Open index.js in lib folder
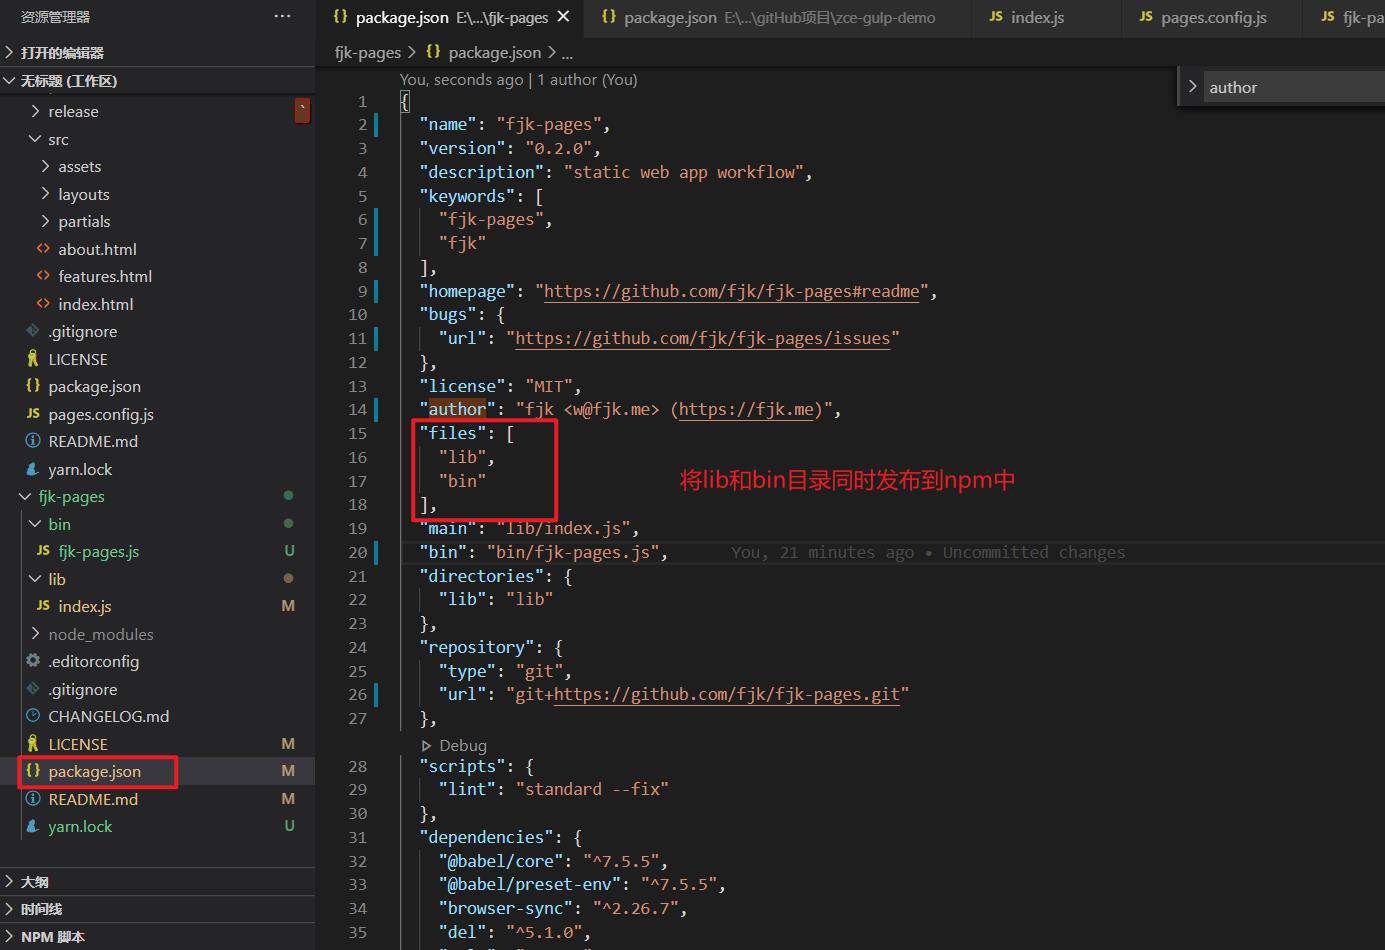 (85, 606)
